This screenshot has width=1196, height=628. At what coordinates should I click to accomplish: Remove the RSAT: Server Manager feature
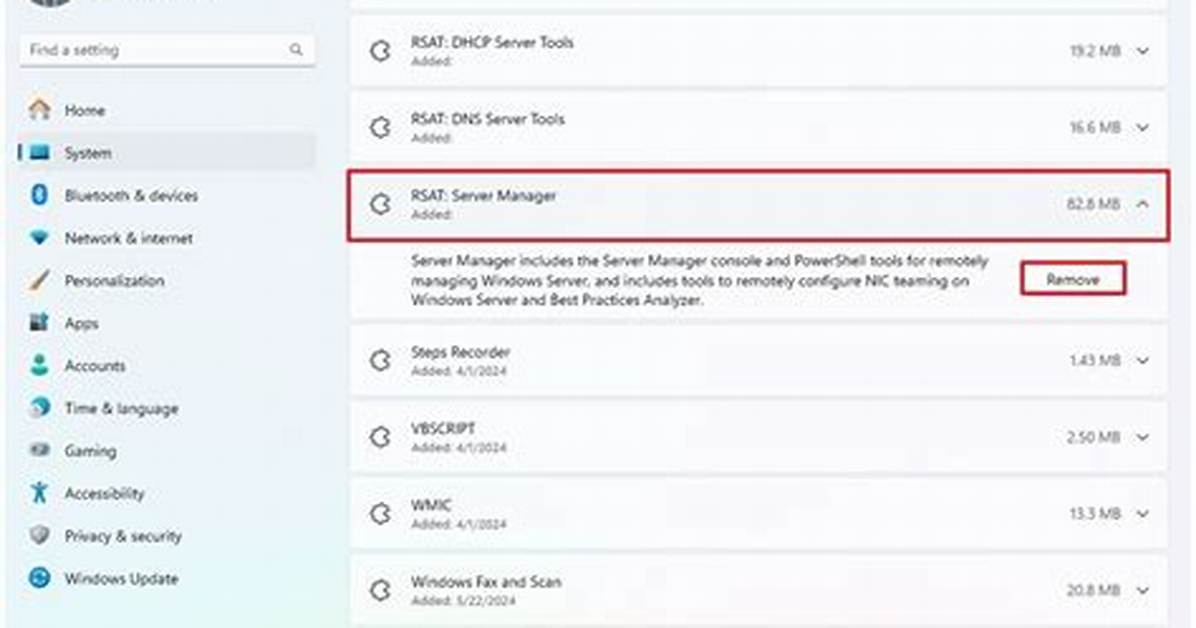[x=1072, y=279]
